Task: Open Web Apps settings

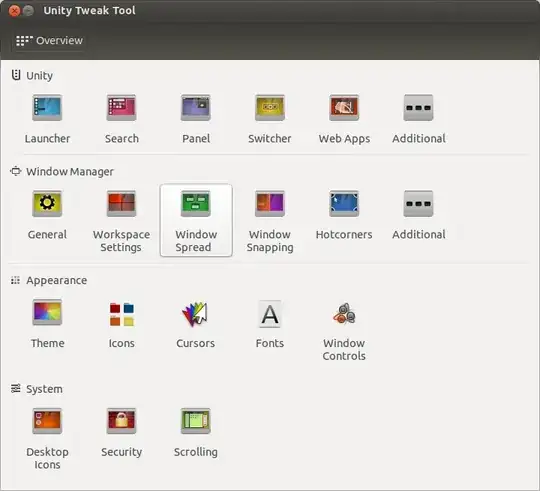Action: (x=344, y=119)
